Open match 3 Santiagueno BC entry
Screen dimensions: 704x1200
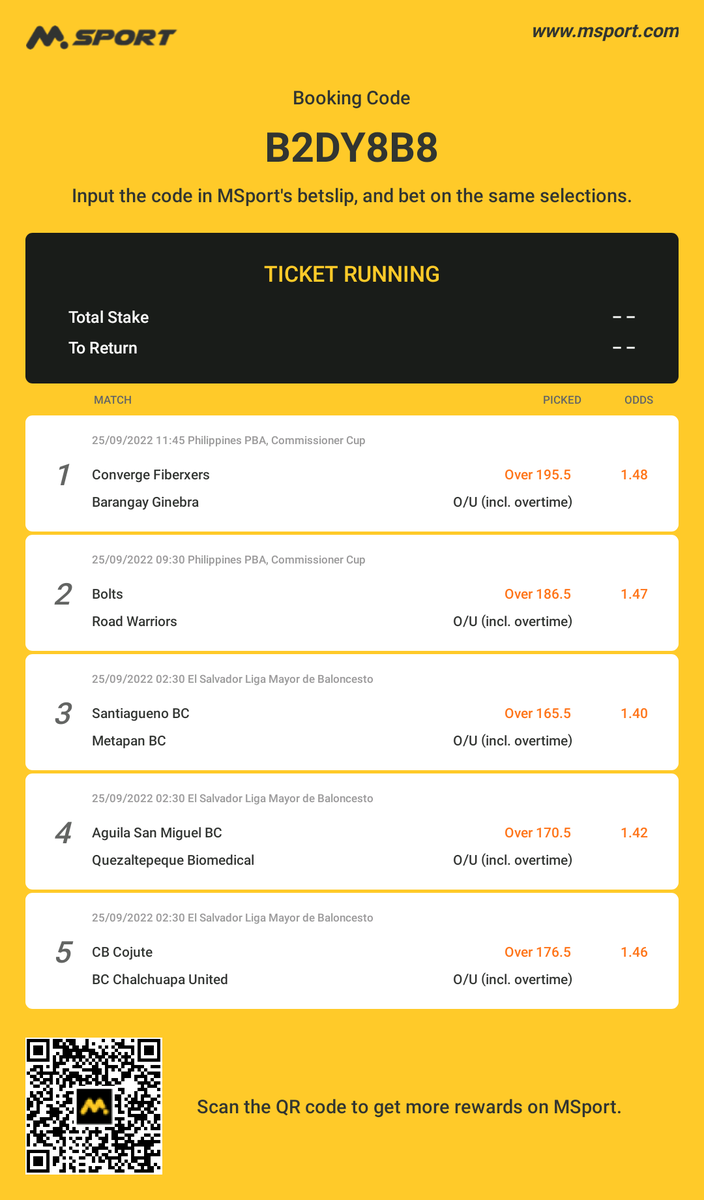tap(352, 712)
